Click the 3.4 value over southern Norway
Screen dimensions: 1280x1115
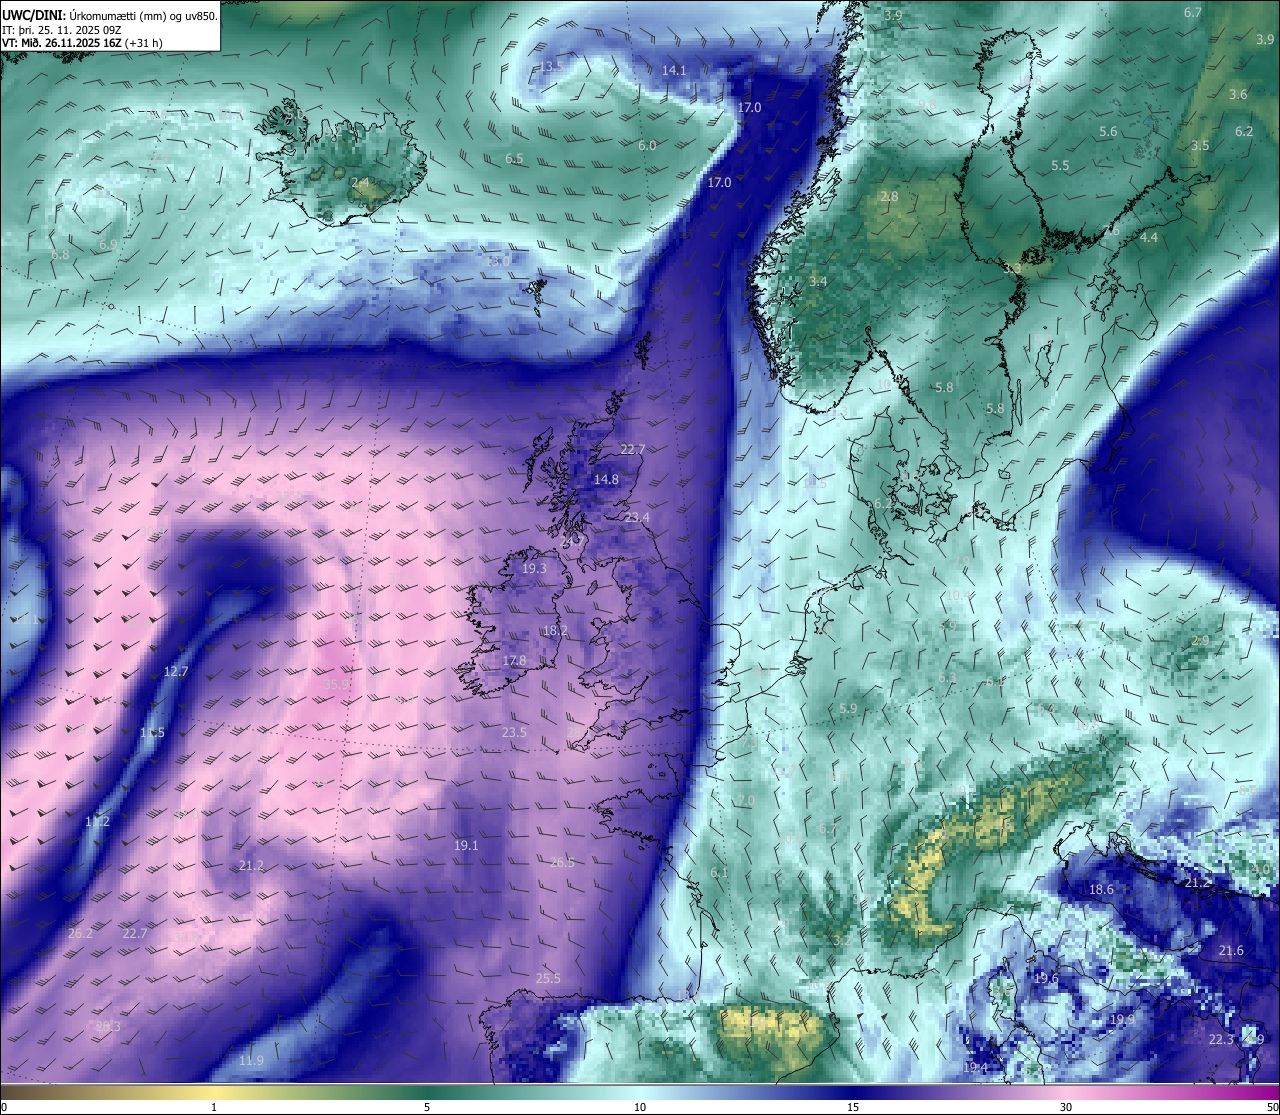click(x=818, y=282)
